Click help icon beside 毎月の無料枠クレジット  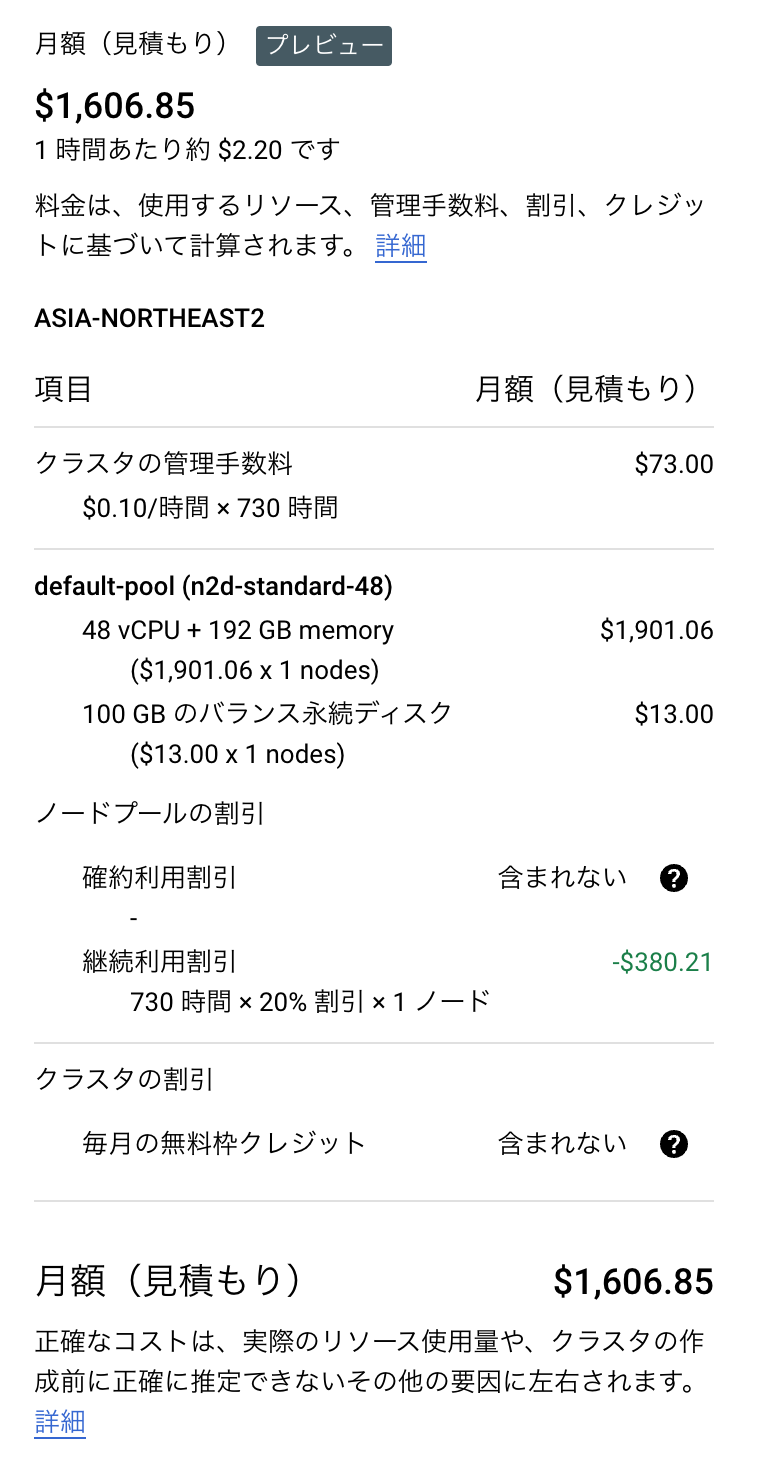click(675, 1144)
